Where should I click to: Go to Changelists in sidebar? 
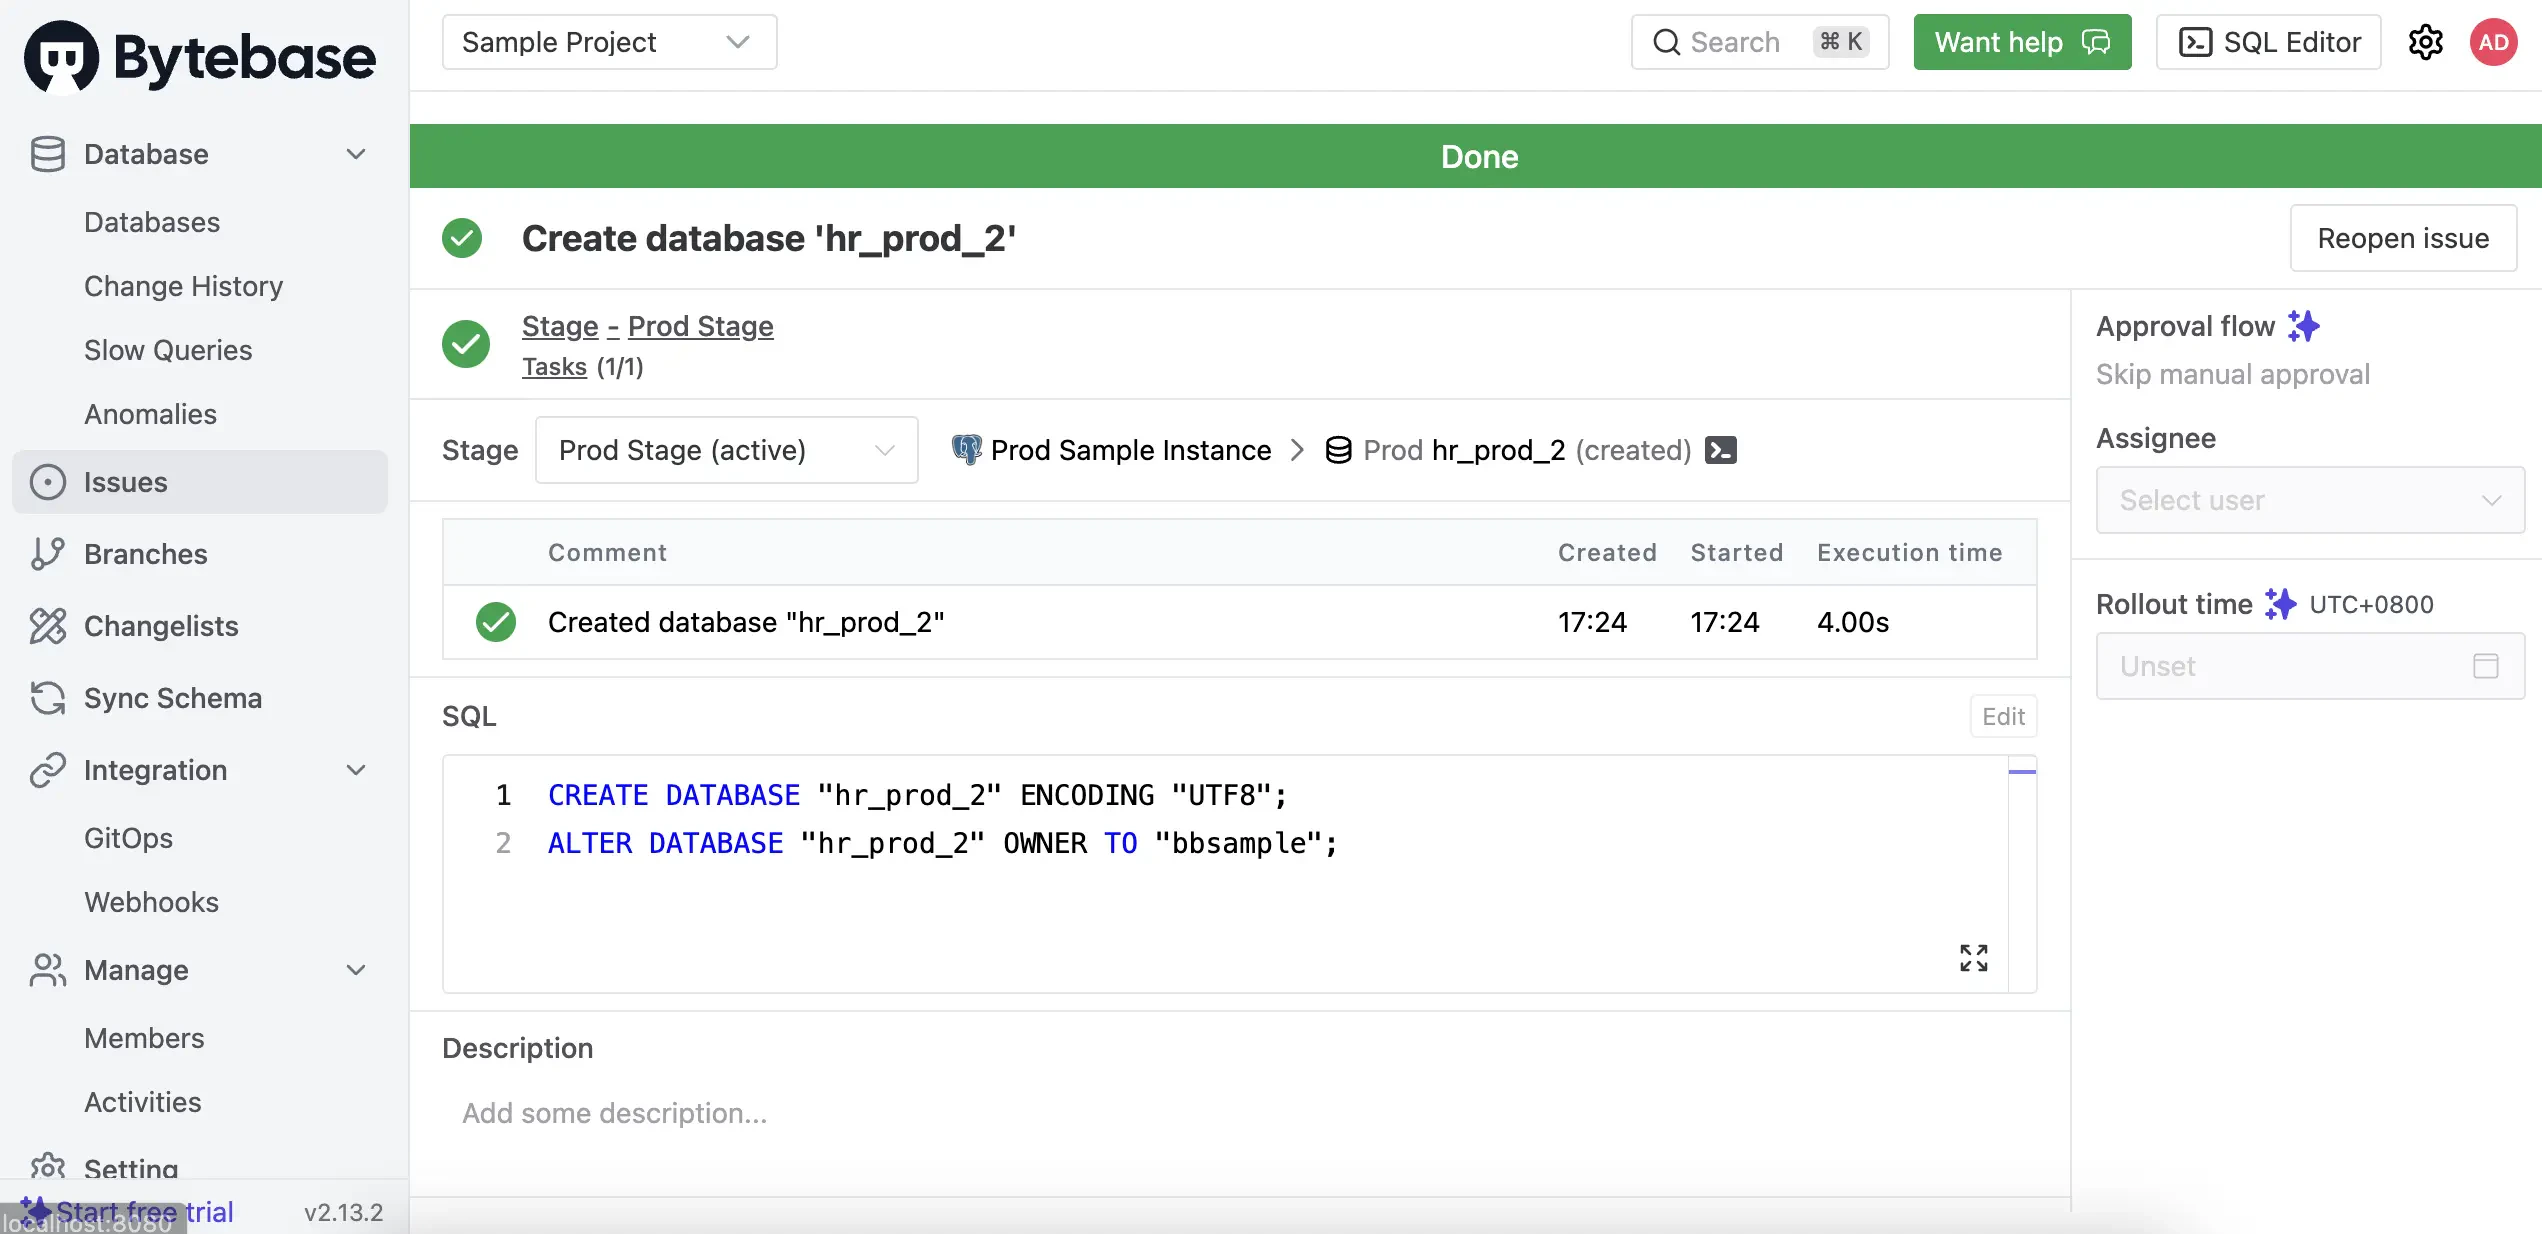click(161, 626)
